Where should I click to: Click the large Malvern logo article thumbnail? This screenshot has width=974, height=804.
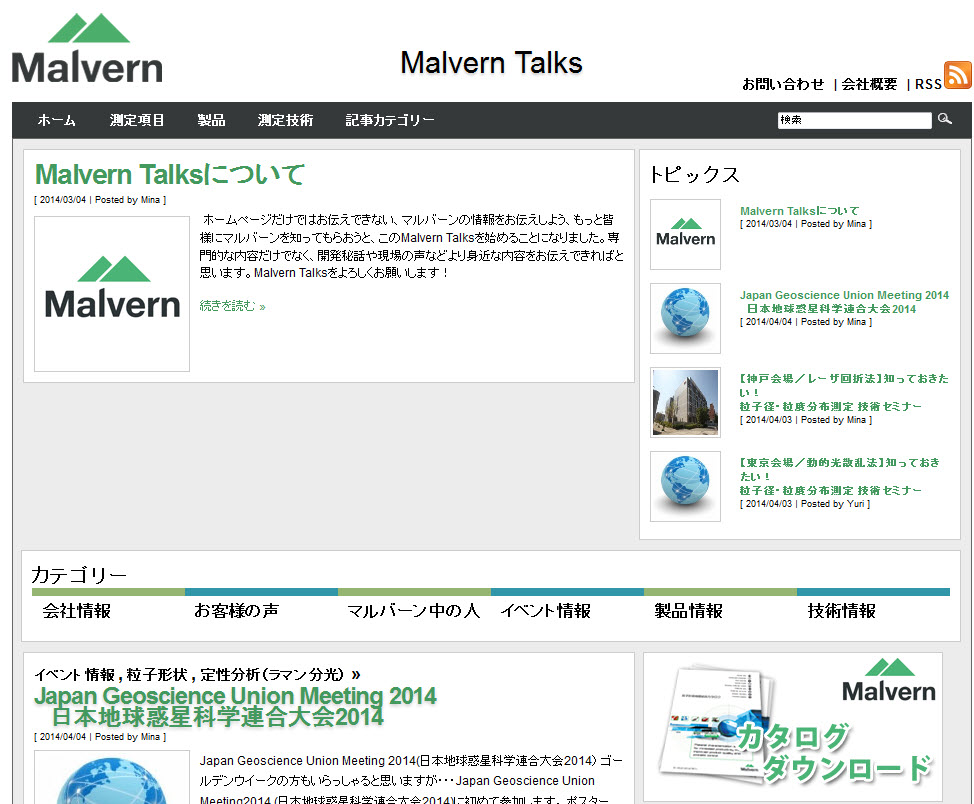(x=112, y=294)
